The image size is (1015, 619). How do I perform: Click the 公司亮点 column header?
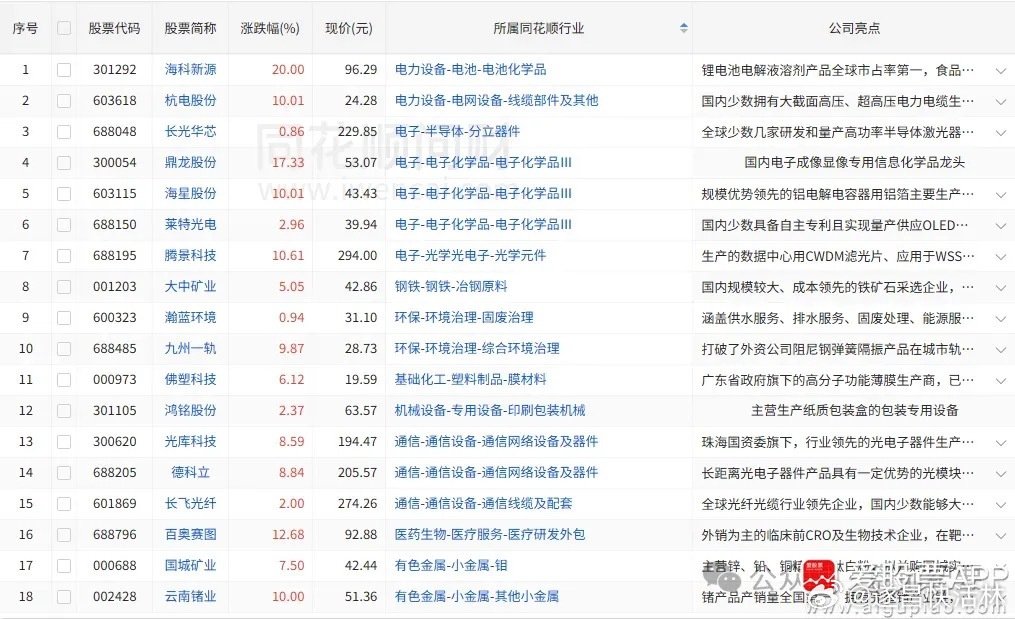coord(855,28)
